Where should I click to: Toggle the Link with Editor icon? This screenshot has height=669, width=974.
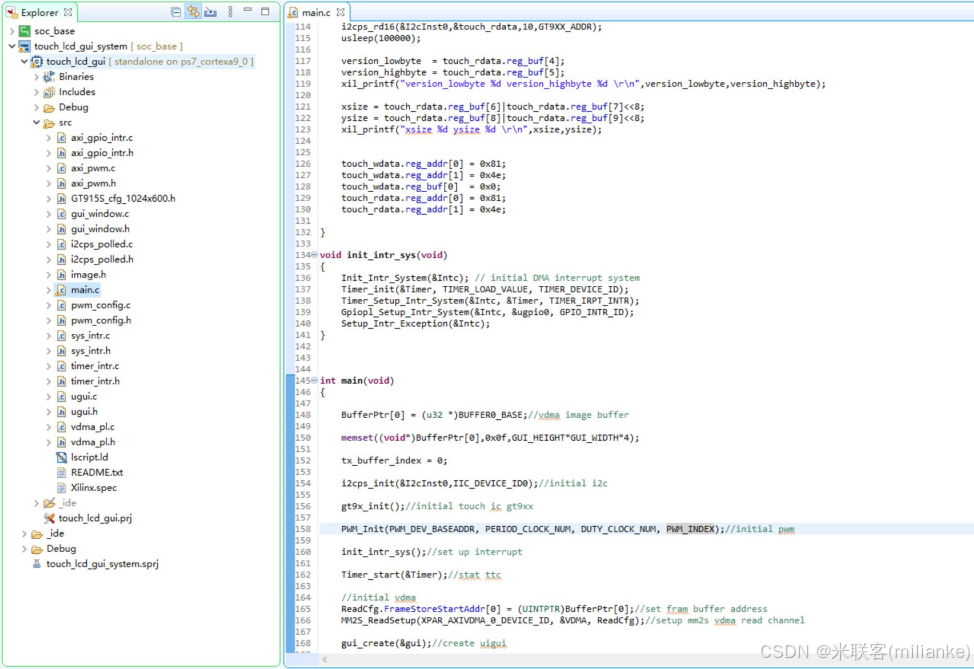[194, 11]
